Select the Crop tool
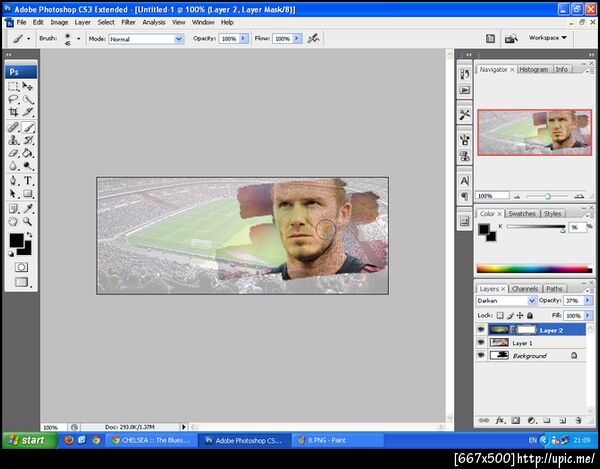600x469 pixels. [x=14, y=113]
